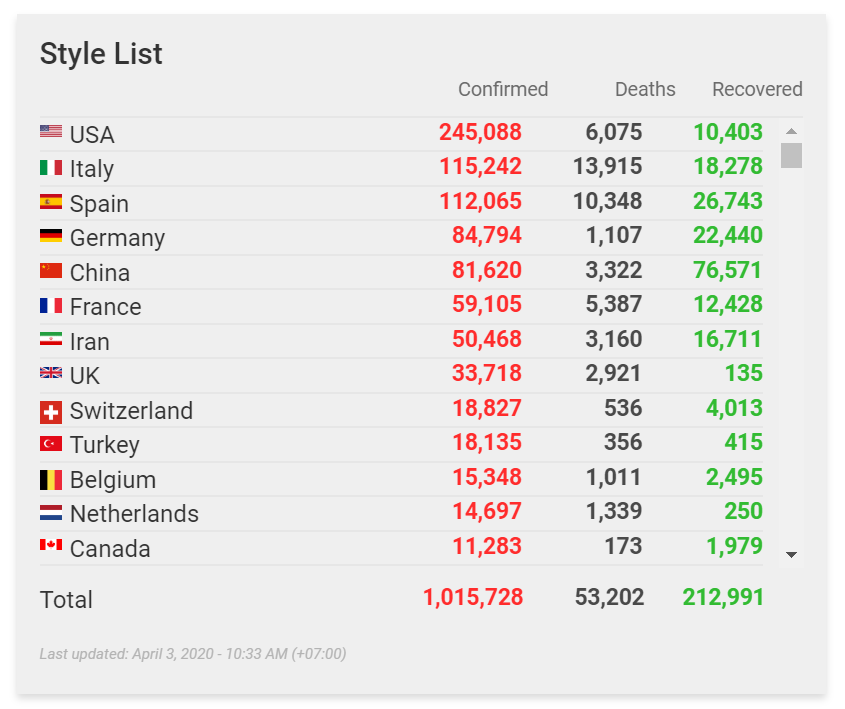
Task: Click the Belgium flag icon
Action: click(51, 480)
